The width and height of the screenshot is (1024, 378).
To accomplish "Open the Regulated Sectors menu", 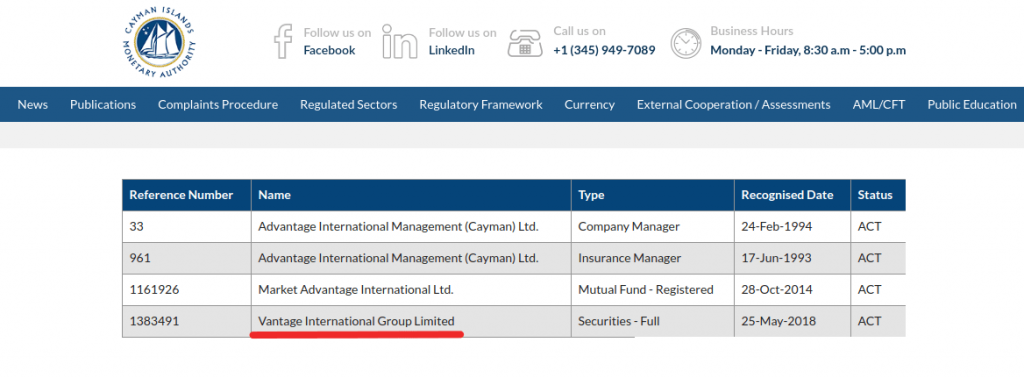I will (349, 104).
